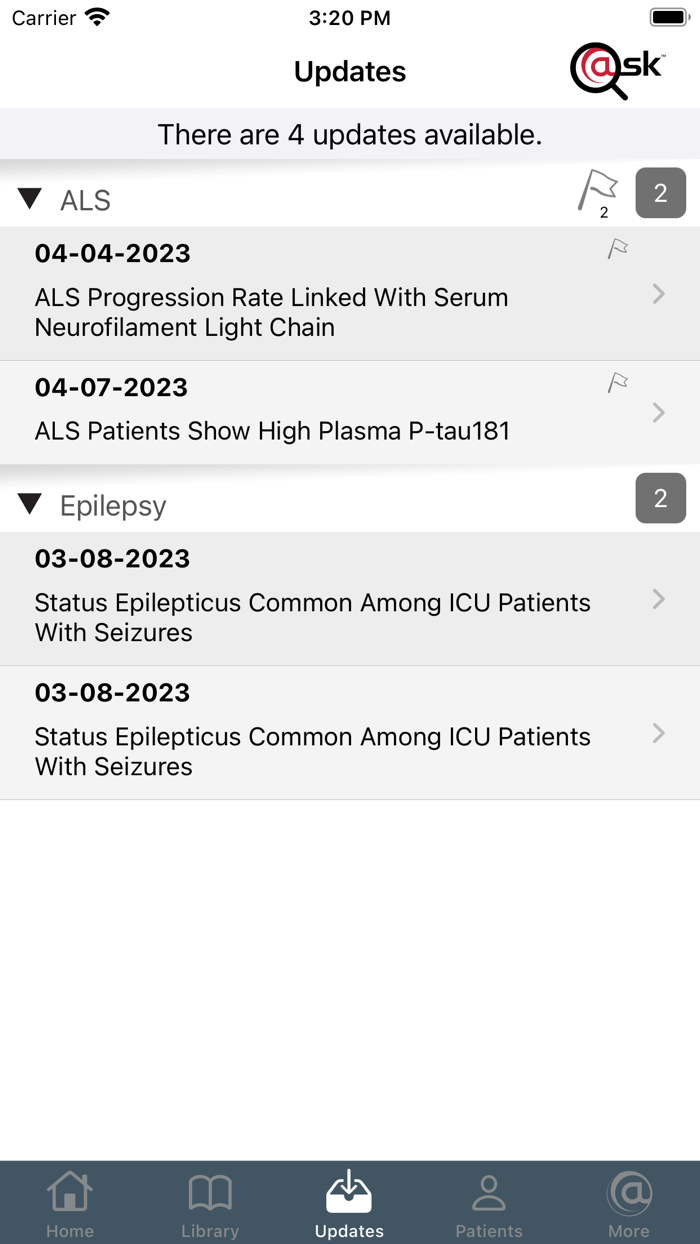The width and height of the screenshot is (700, 1244).
Task: Toggle the flag on the 04-04-2023 ALS article
Action: (618, 248)
